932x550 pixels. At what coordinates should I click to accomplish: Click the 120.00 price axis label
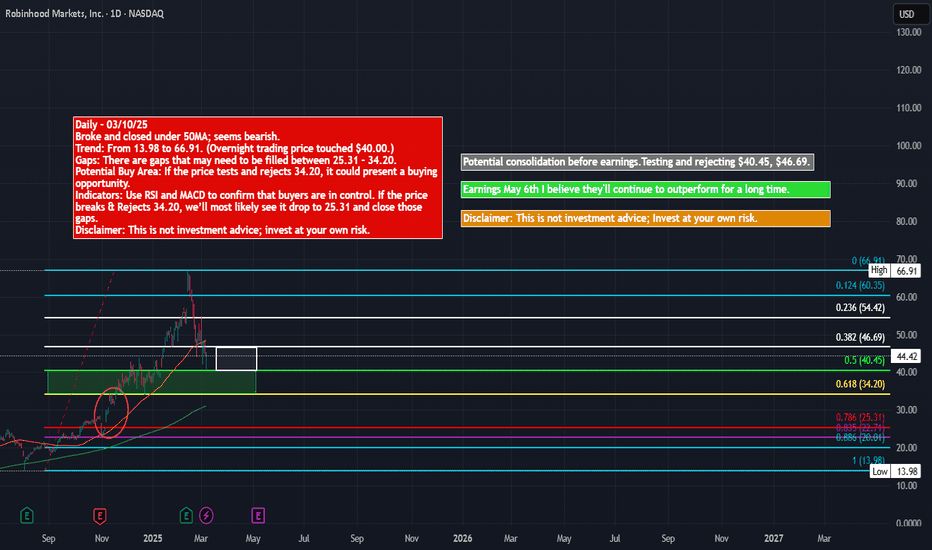[x=909, y=70]
